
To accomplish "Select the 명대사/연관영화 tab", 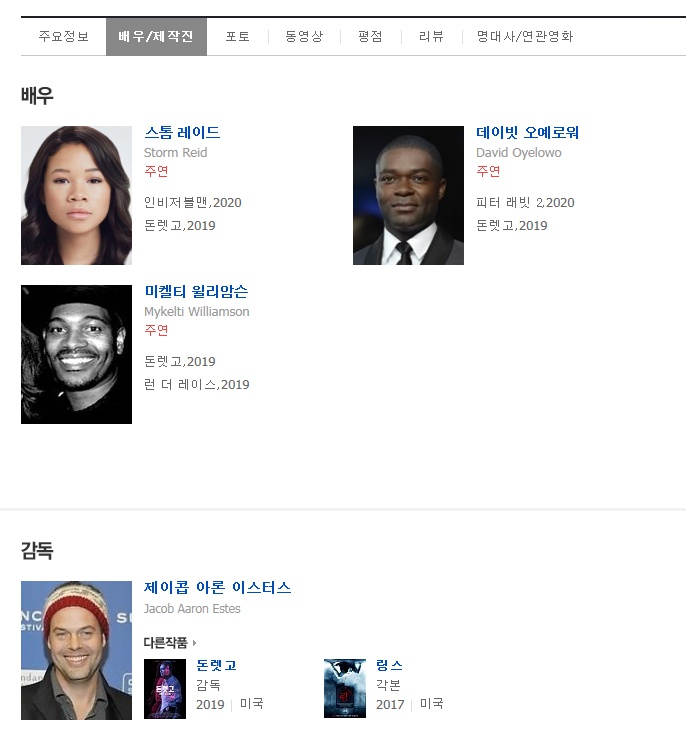I will (524, 36).
